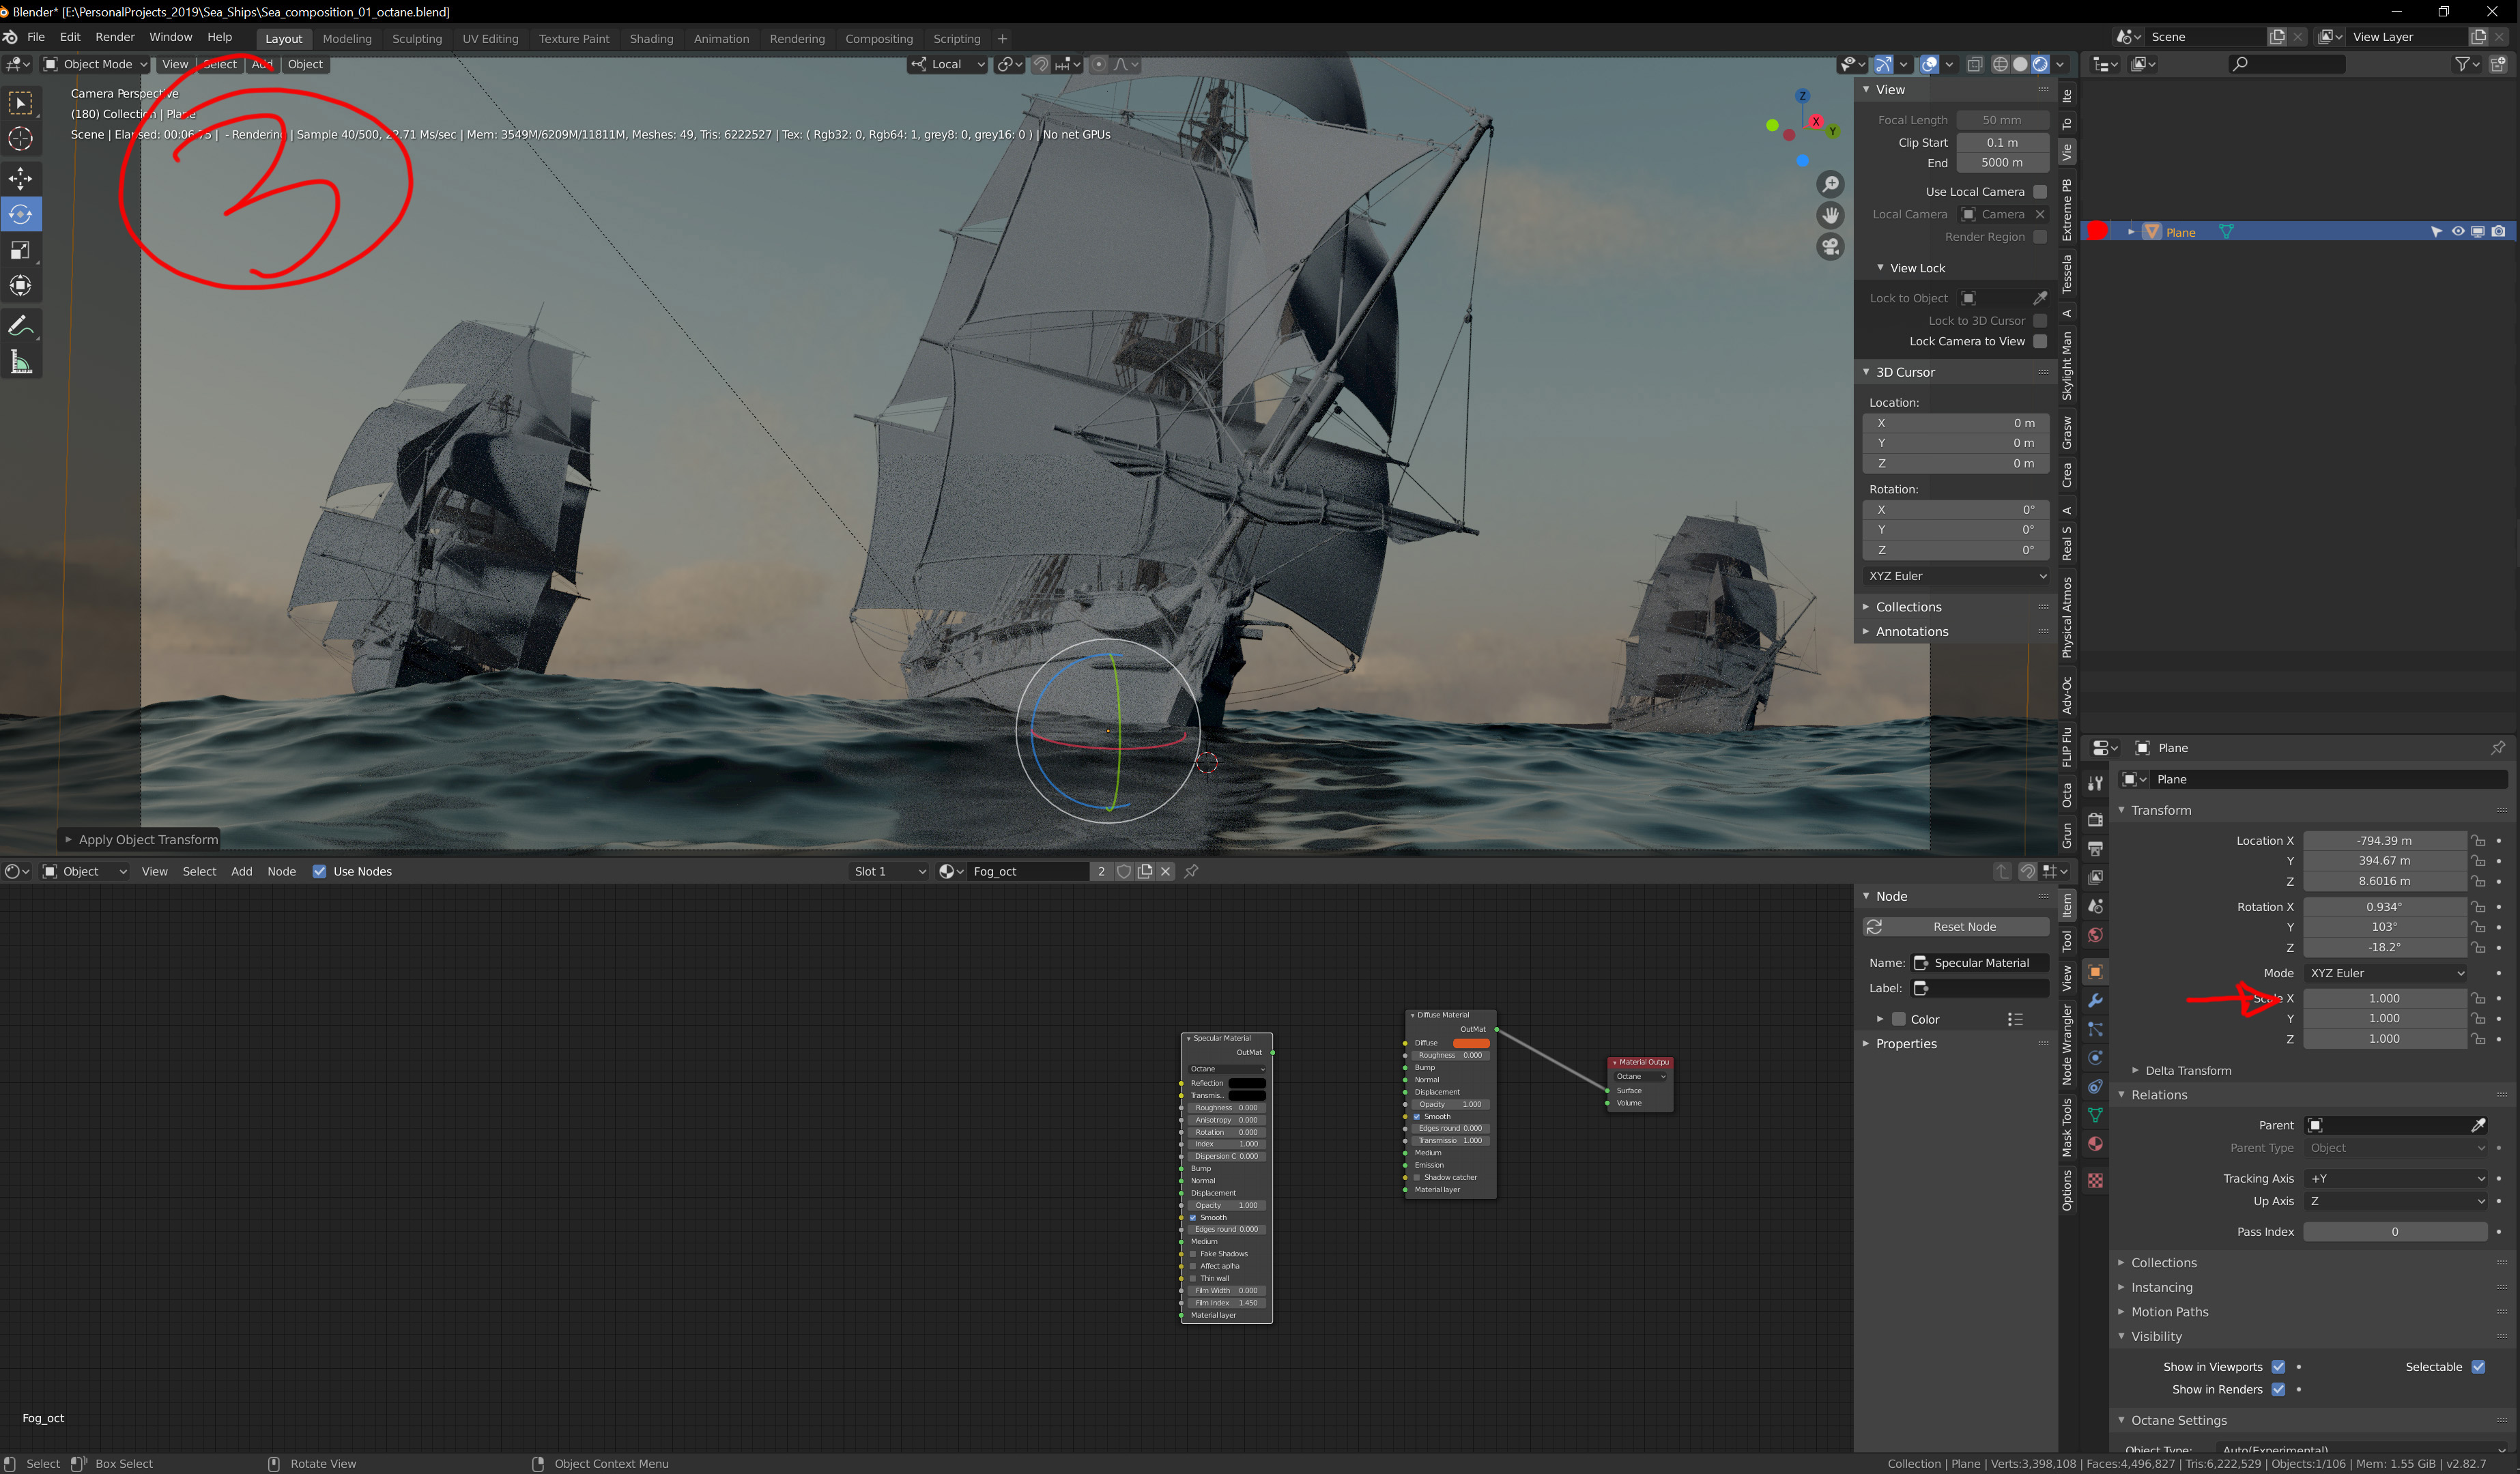Open the Object Mode dropdown
The height and width of the screenshot is (1474, 2520).
tap(95, 64)
